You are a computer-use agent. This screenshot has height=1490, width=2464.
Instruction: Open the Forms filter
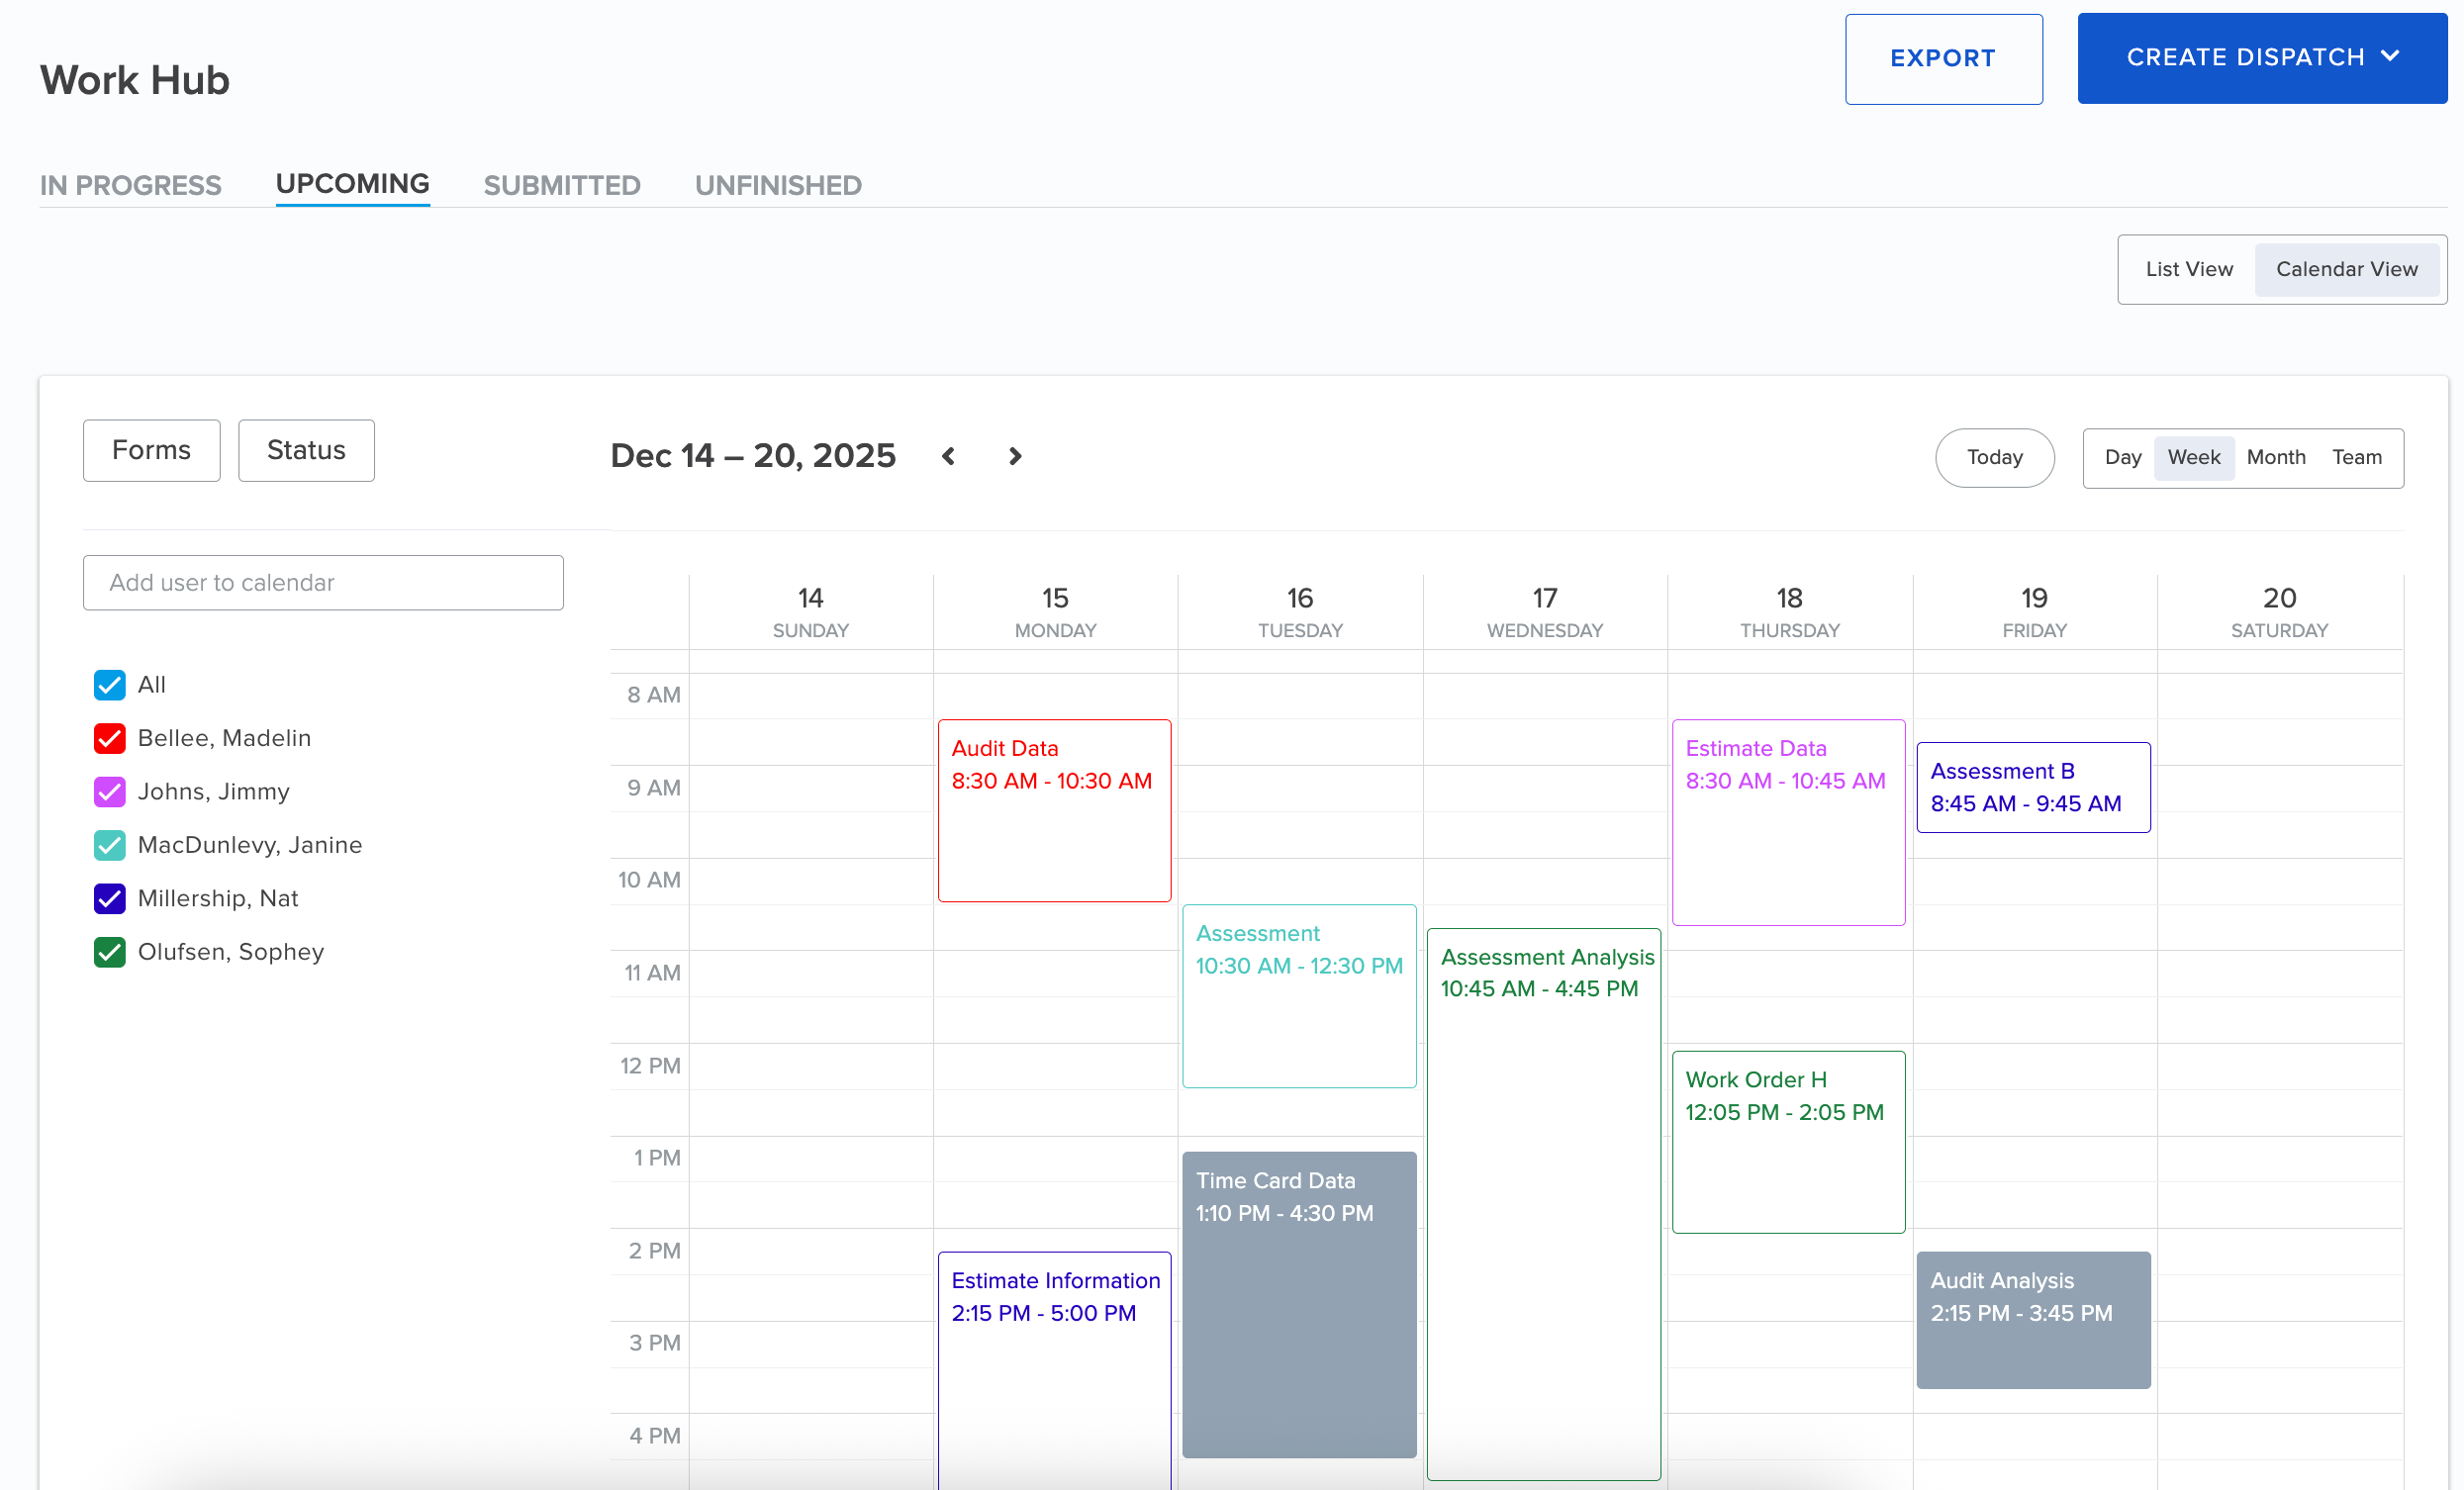(x=151, y=450)
